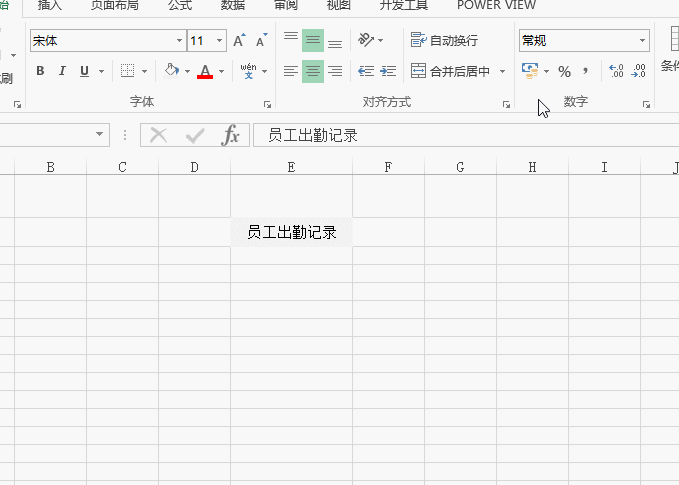Screen dimensions: 679x485
Task: Click the text orientation icon
Action: click(366, 41)
